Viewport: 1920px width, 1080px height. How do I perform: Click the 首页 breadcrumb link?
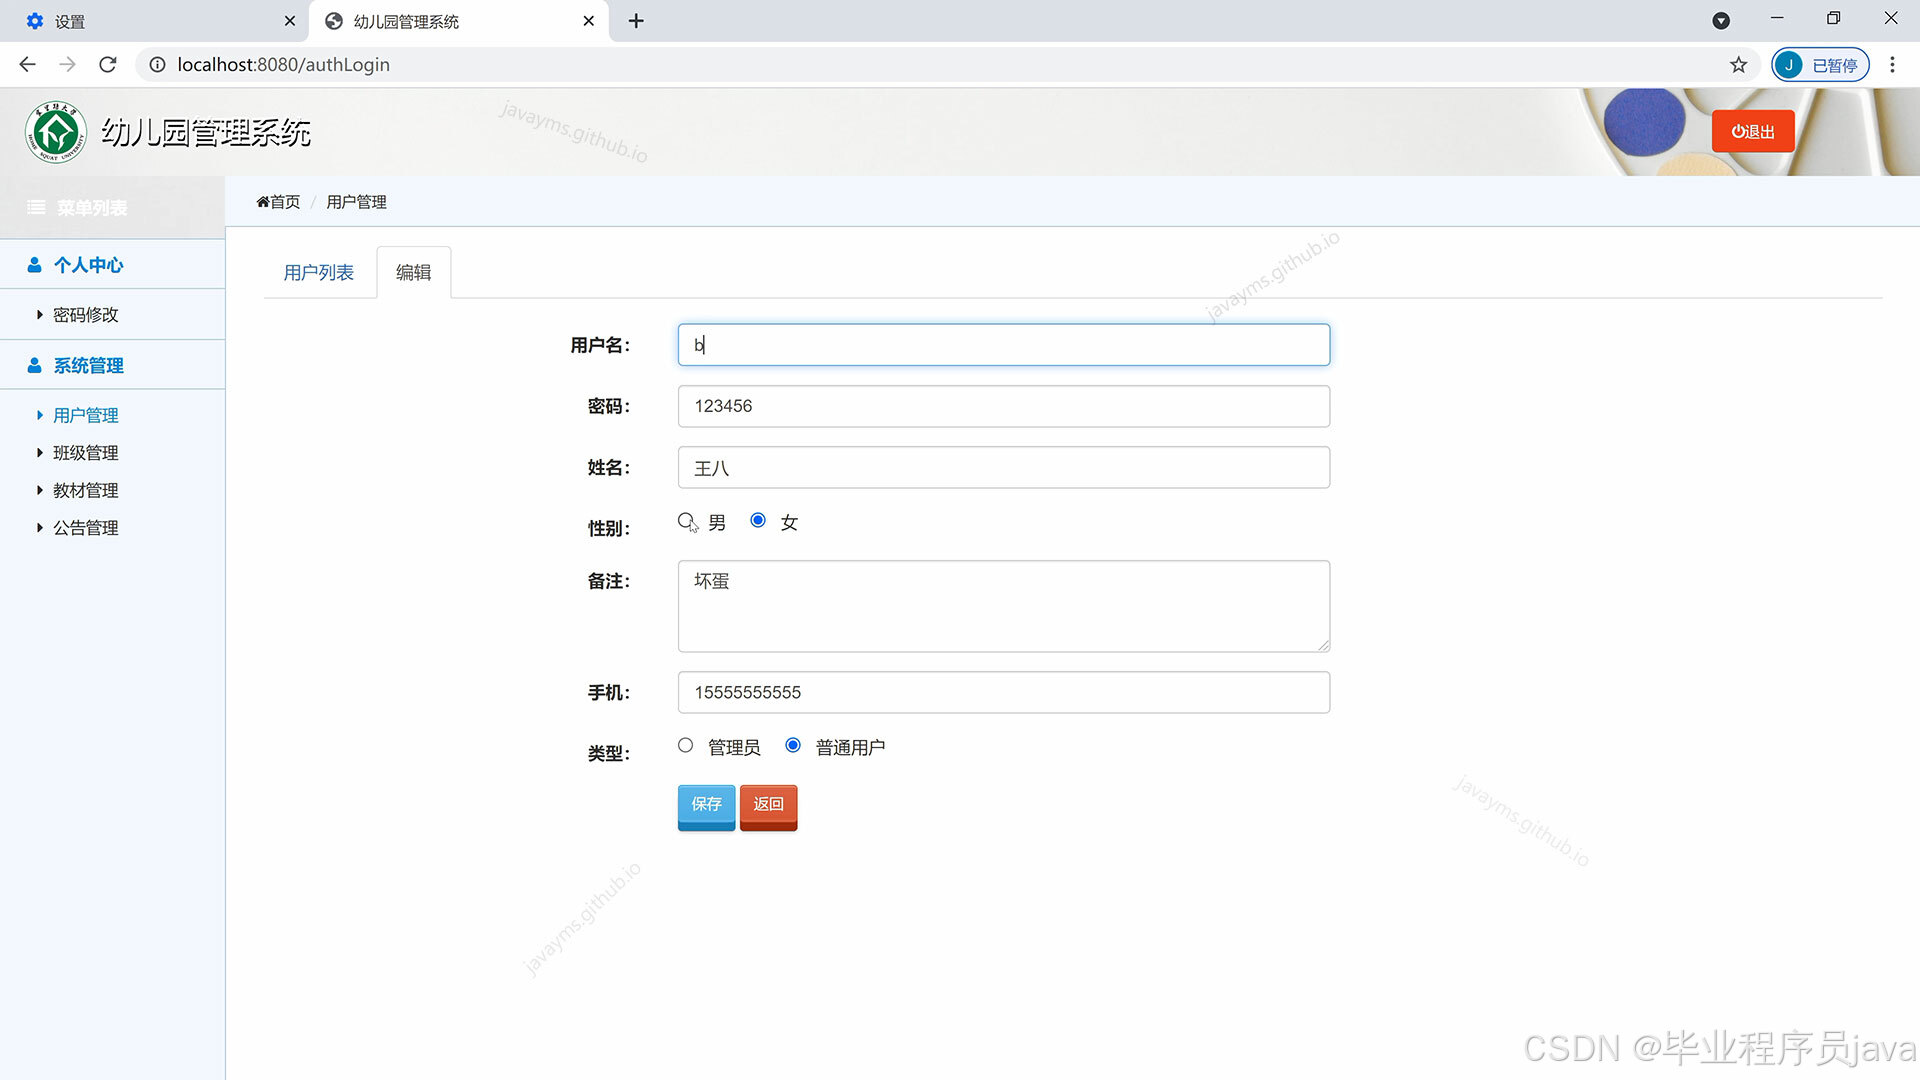point(278,202)
